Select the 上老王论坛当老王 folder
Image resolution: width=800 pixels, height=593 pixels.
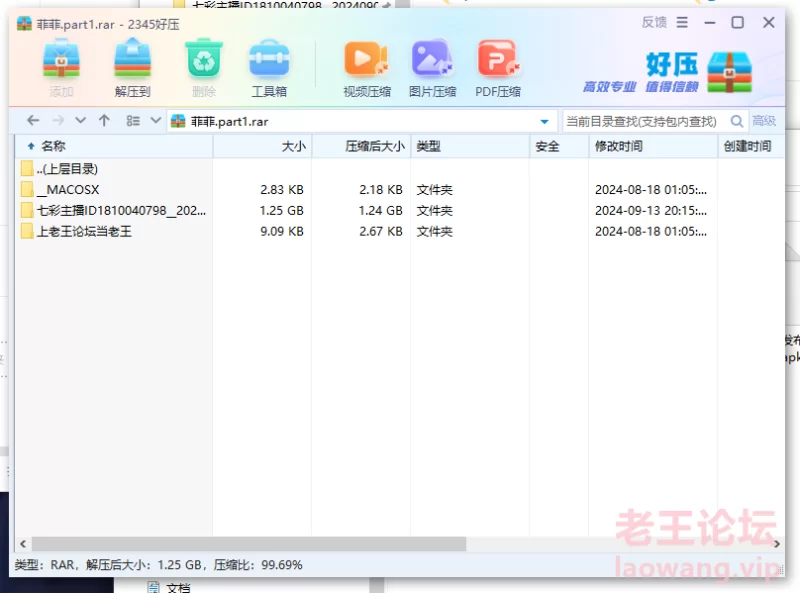pyautogui.click(x=399, y=231)
